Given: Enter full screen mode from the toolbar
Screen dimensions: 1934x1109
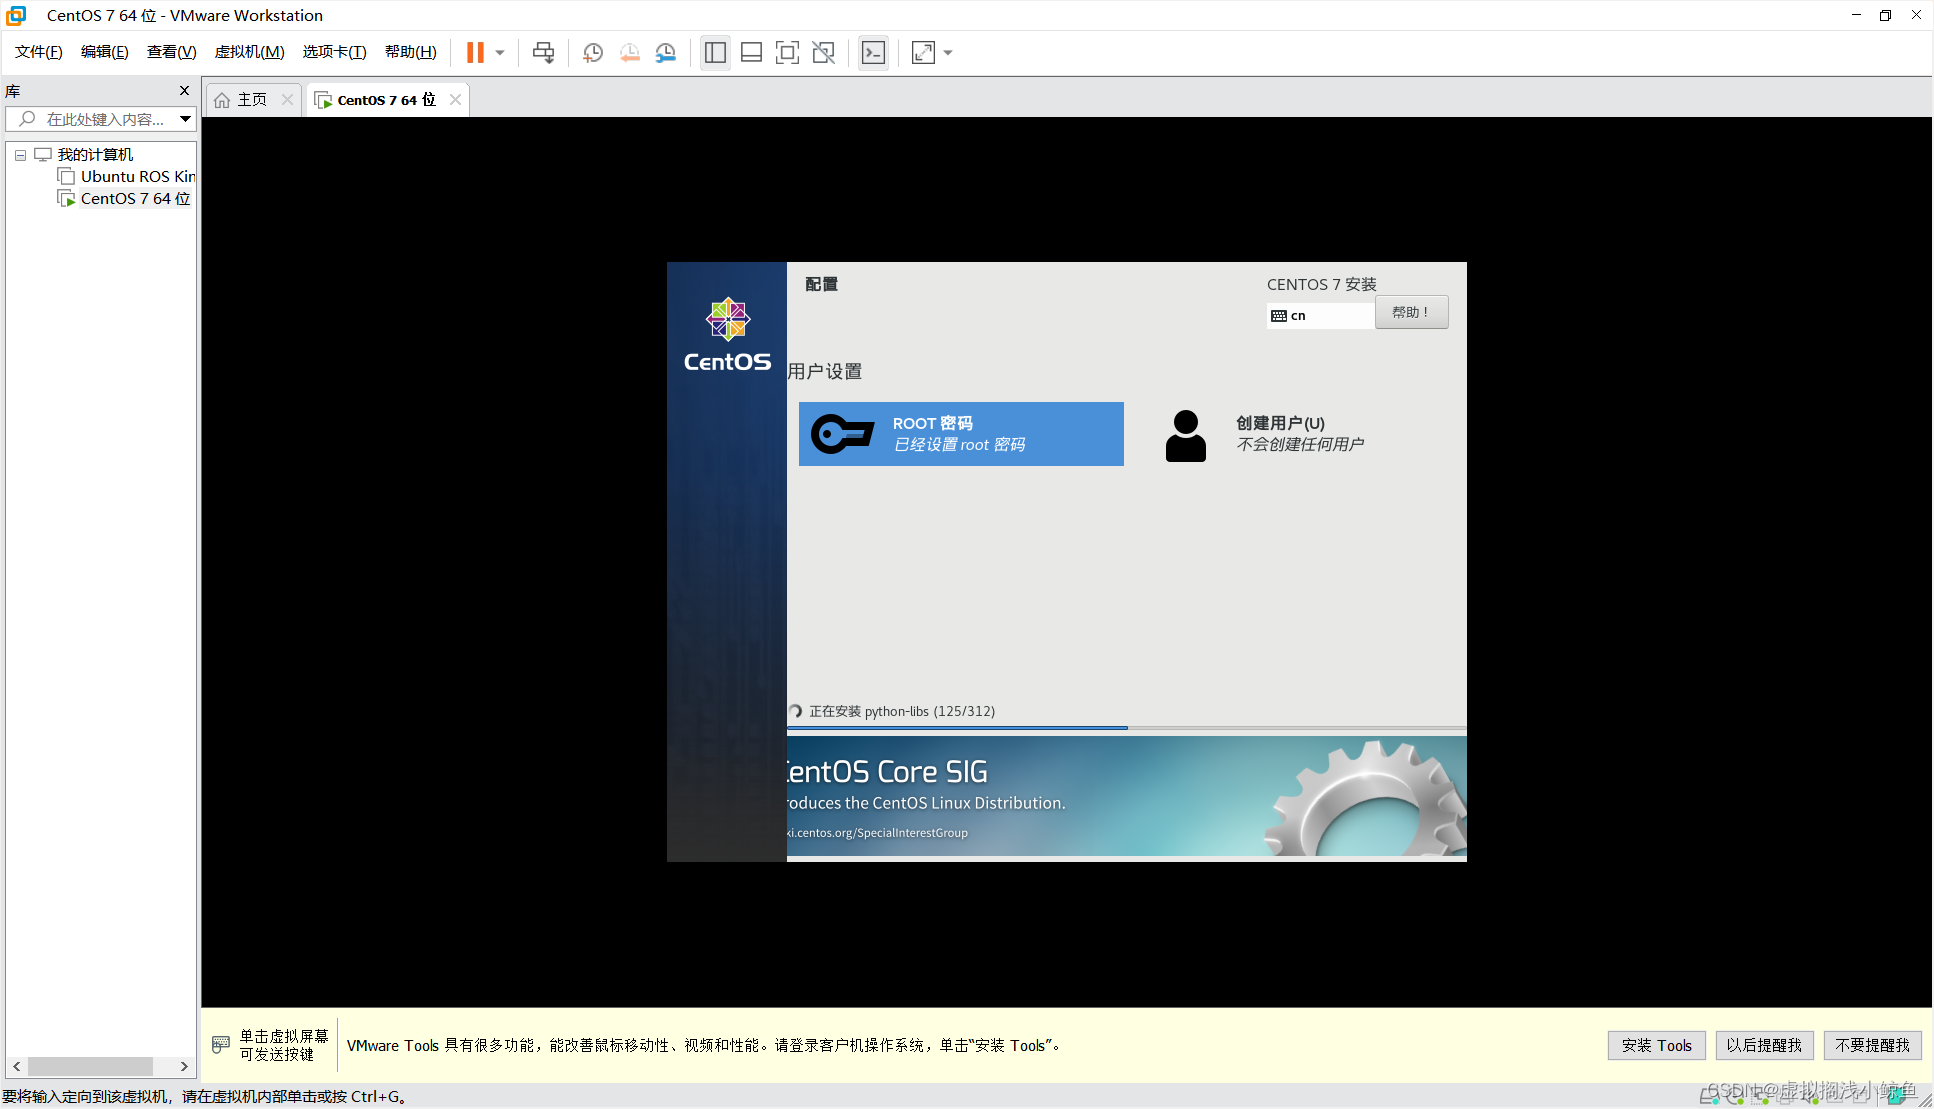Looking at the screenshot, I should [x=787, y=53].
